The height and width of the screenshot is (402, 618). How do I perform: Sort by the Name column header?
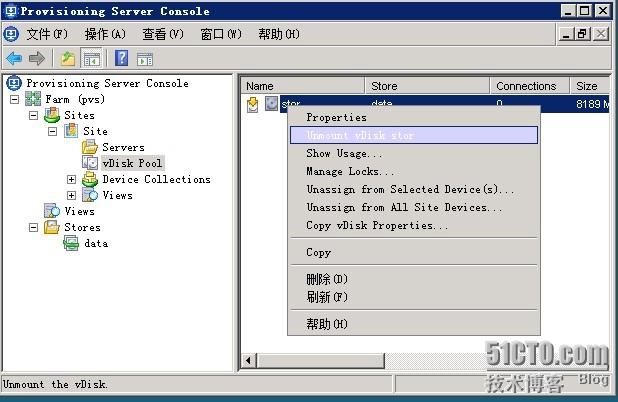[x=303, y=86]
